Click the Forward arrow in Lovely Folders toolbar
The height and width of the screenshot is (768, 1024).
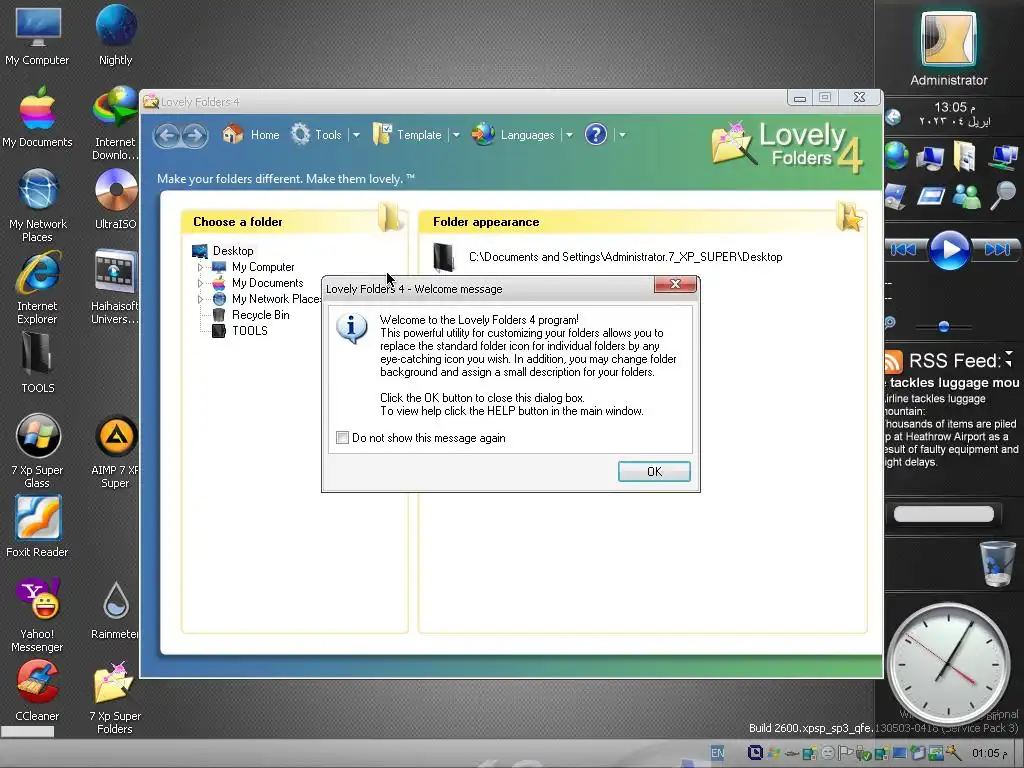click(x=194, y=135)
